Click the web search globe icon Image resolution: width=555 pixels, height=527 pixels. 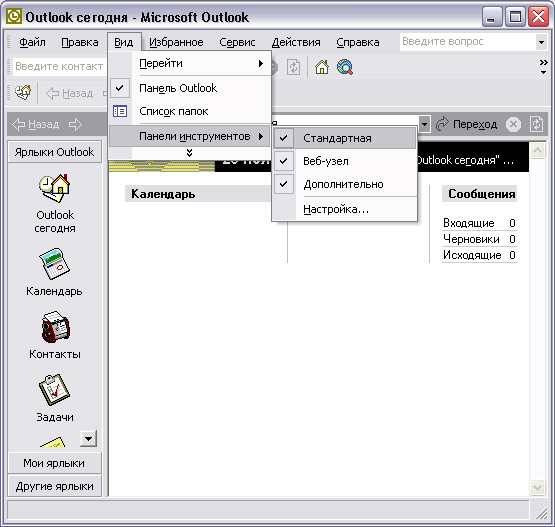coord(345,67)
